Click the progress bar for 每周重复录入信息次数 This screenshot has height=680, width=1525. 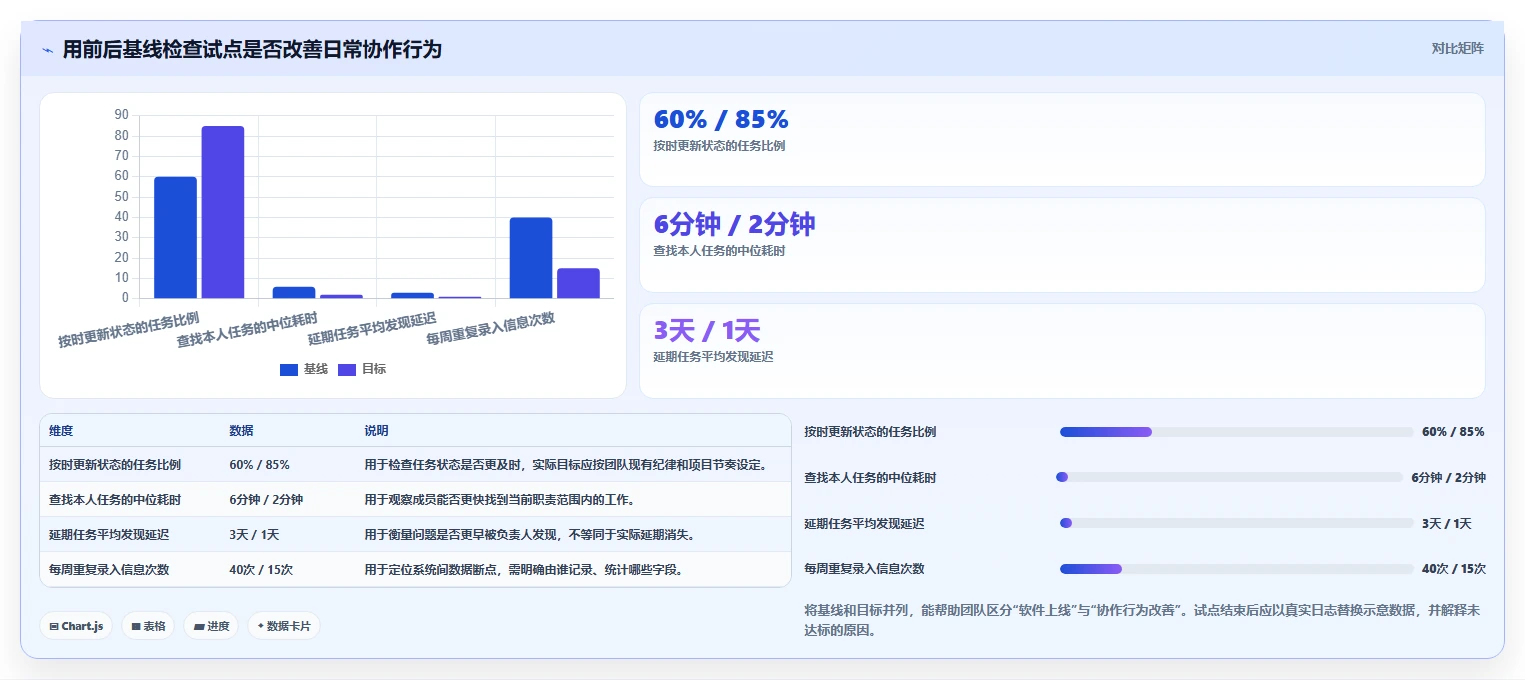[x=1236, y=569]
